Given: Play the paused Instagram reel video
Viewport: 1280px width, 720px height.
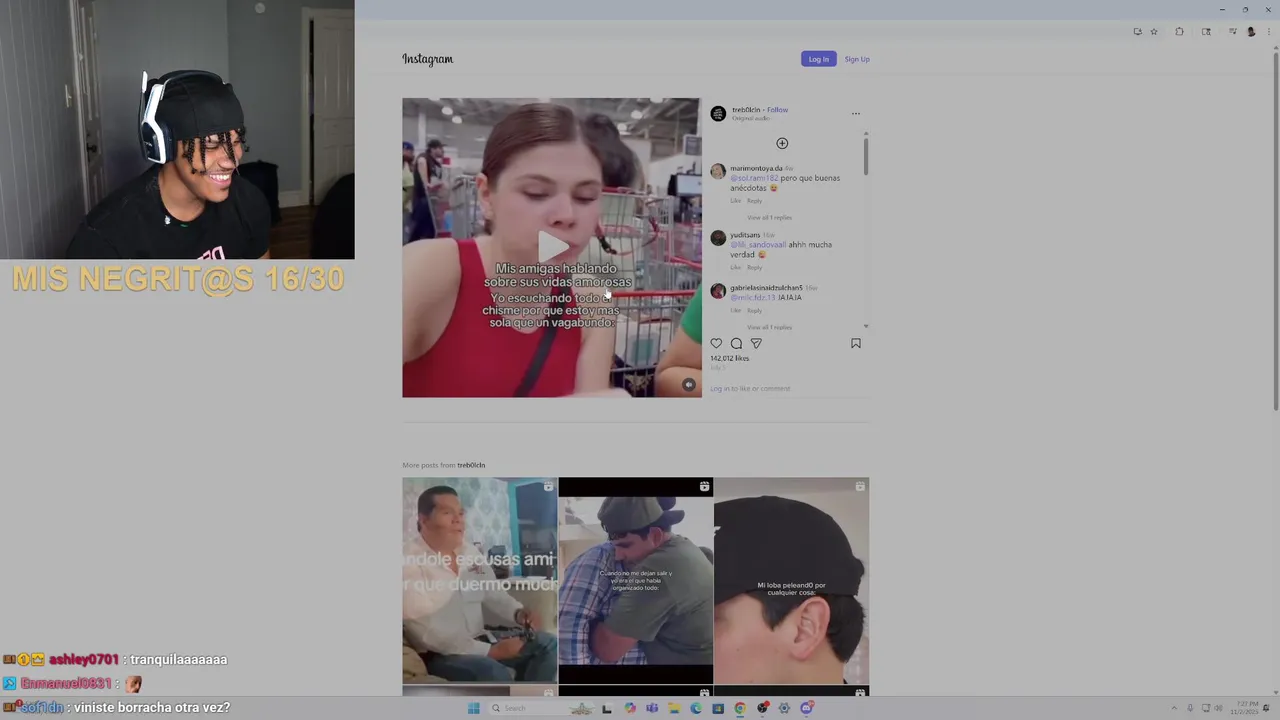Looking at the screenshot, I should (x=552, y=247).
